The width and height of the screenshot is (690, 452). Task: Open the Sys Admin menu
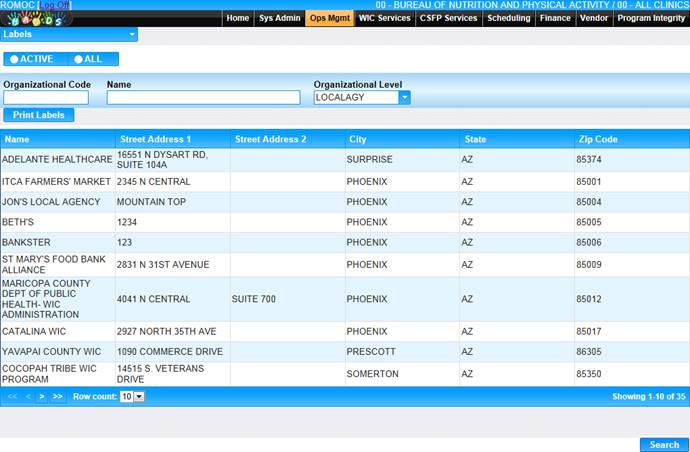pyautogui.click(x=279, y=18)
